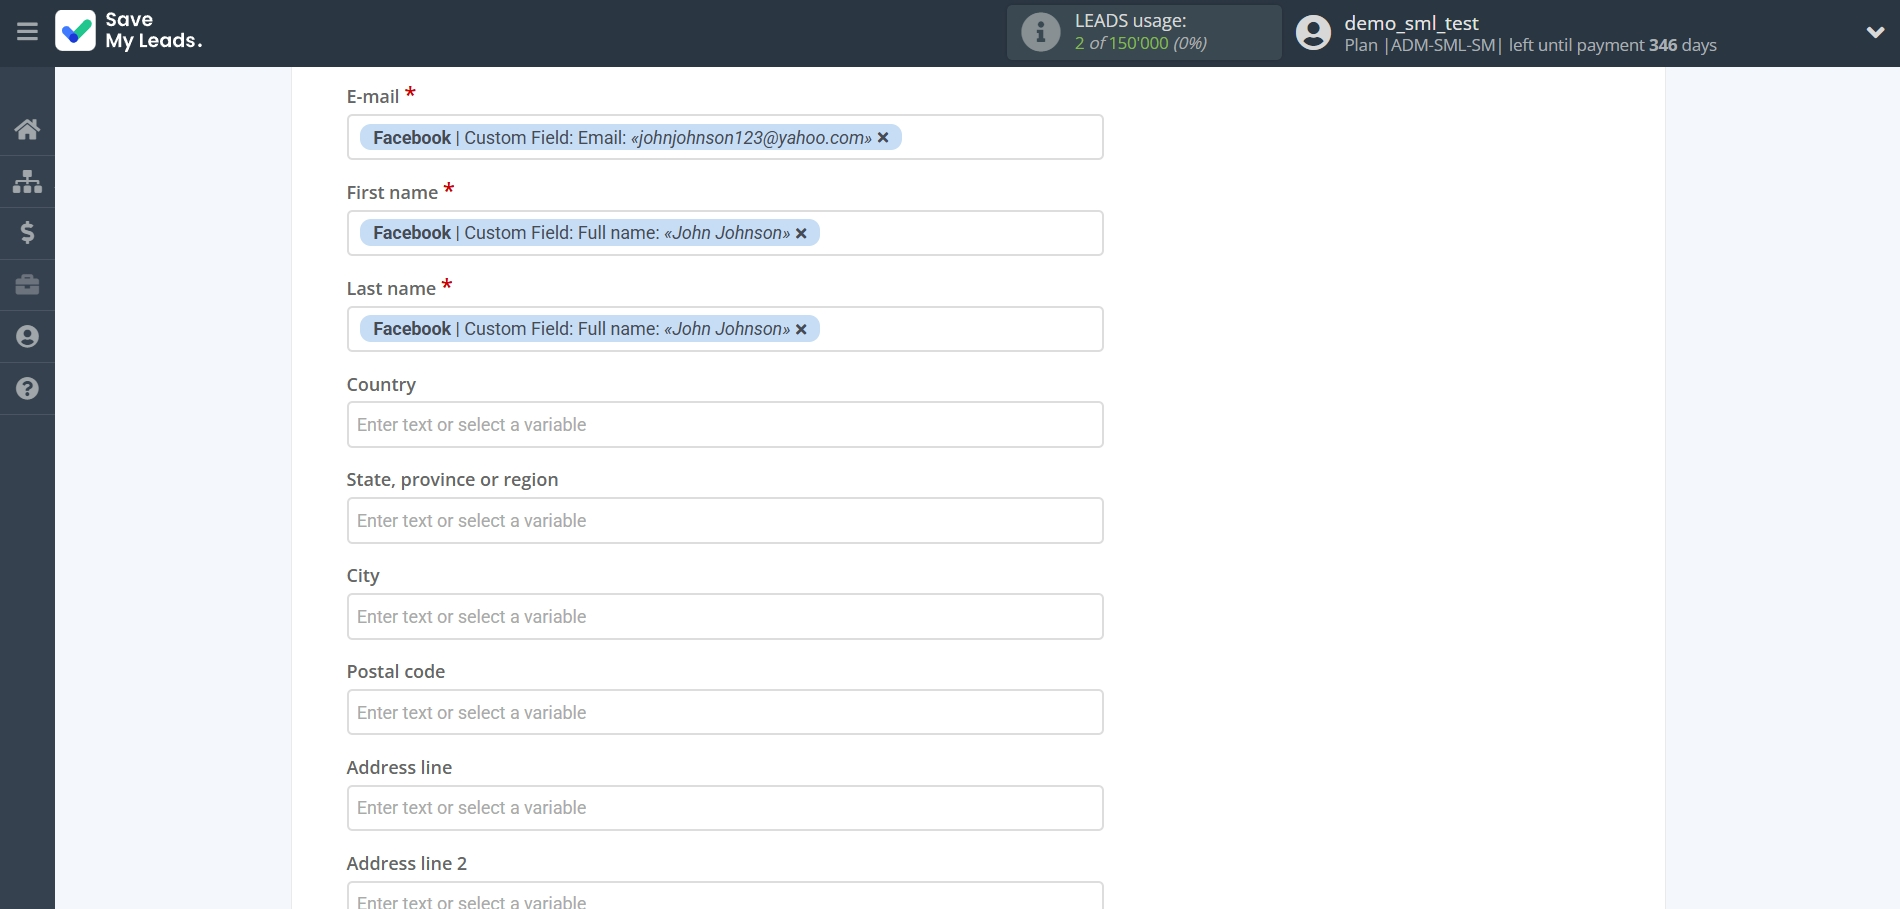Click the Save My Leads logo
The image size is (1900, 909).
point(129,31)
